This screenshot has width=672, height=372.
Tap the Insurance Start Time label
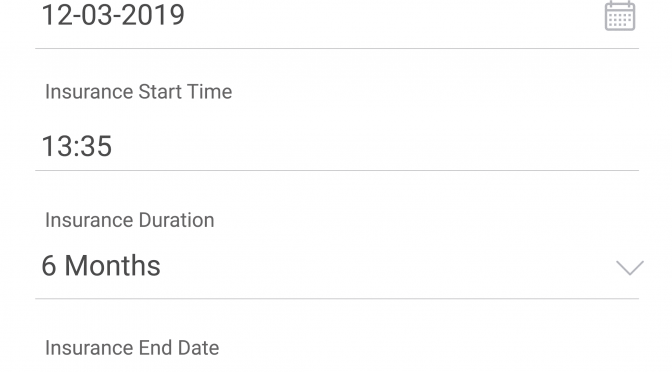click(x=138, y=92)
